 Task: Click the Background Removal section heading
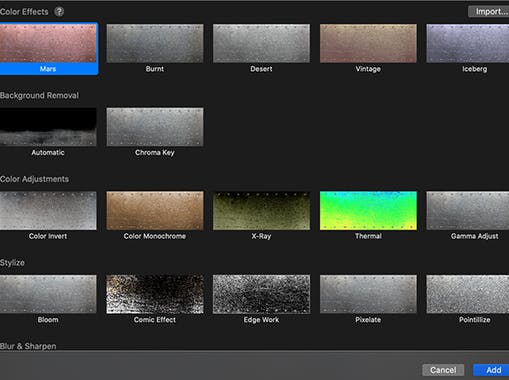click(x=39, y=95)
